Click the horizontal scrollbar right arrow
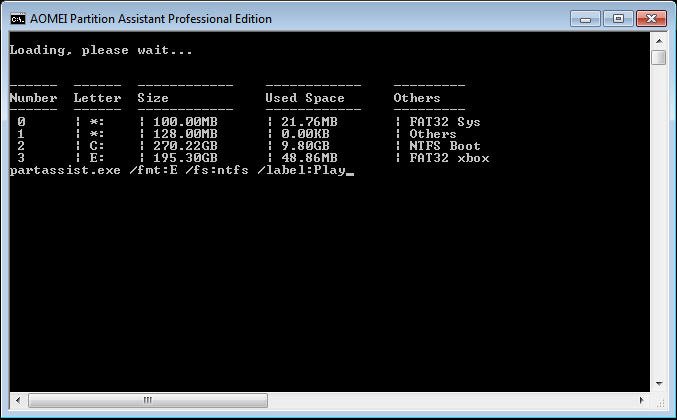 pos(642,400)
